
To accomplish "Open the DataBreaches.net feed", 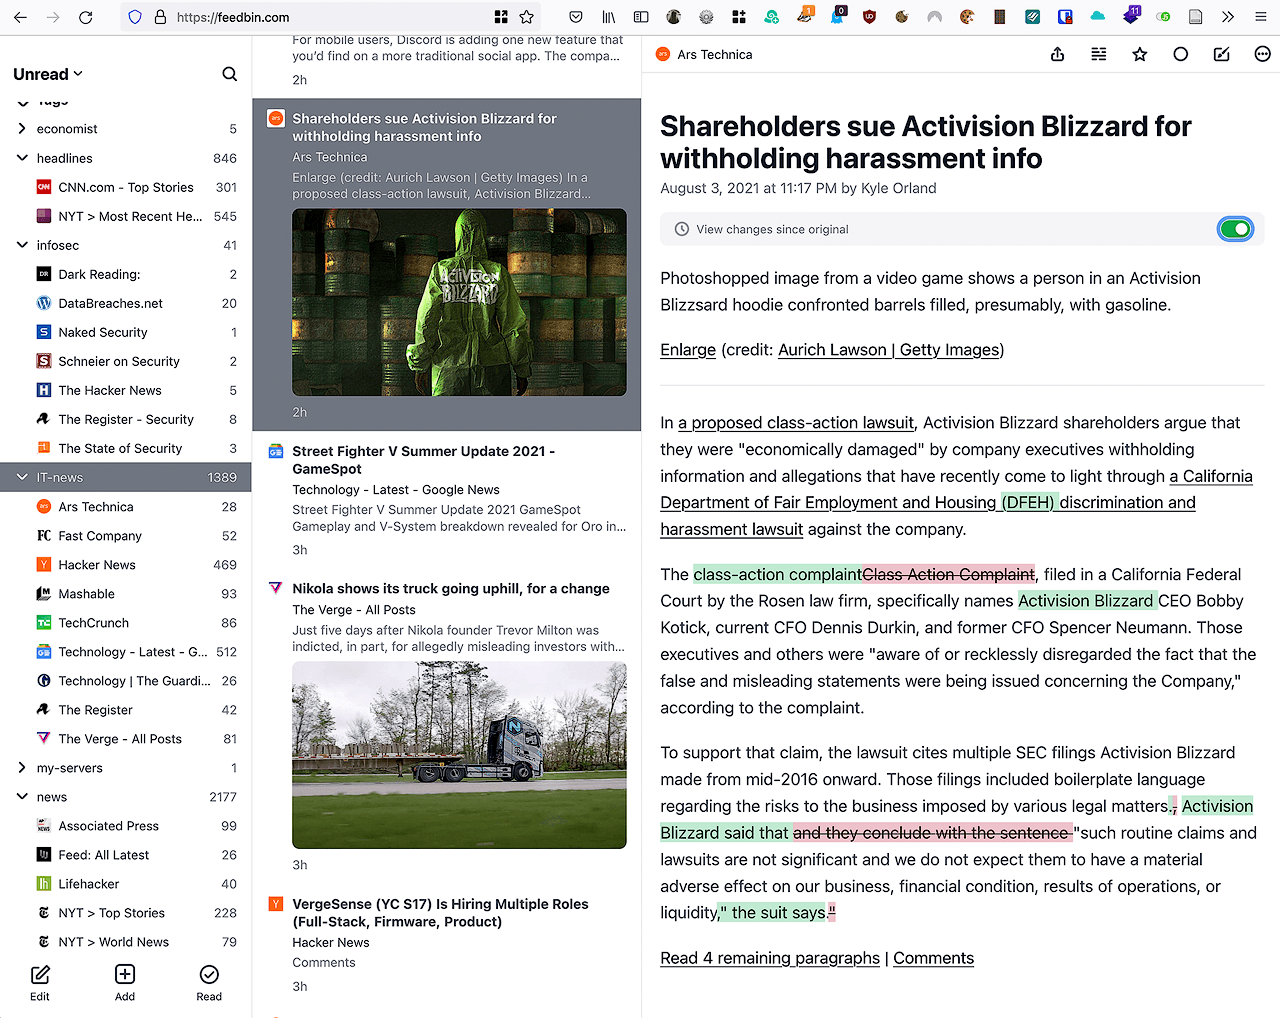I will (x=126, y=303).
